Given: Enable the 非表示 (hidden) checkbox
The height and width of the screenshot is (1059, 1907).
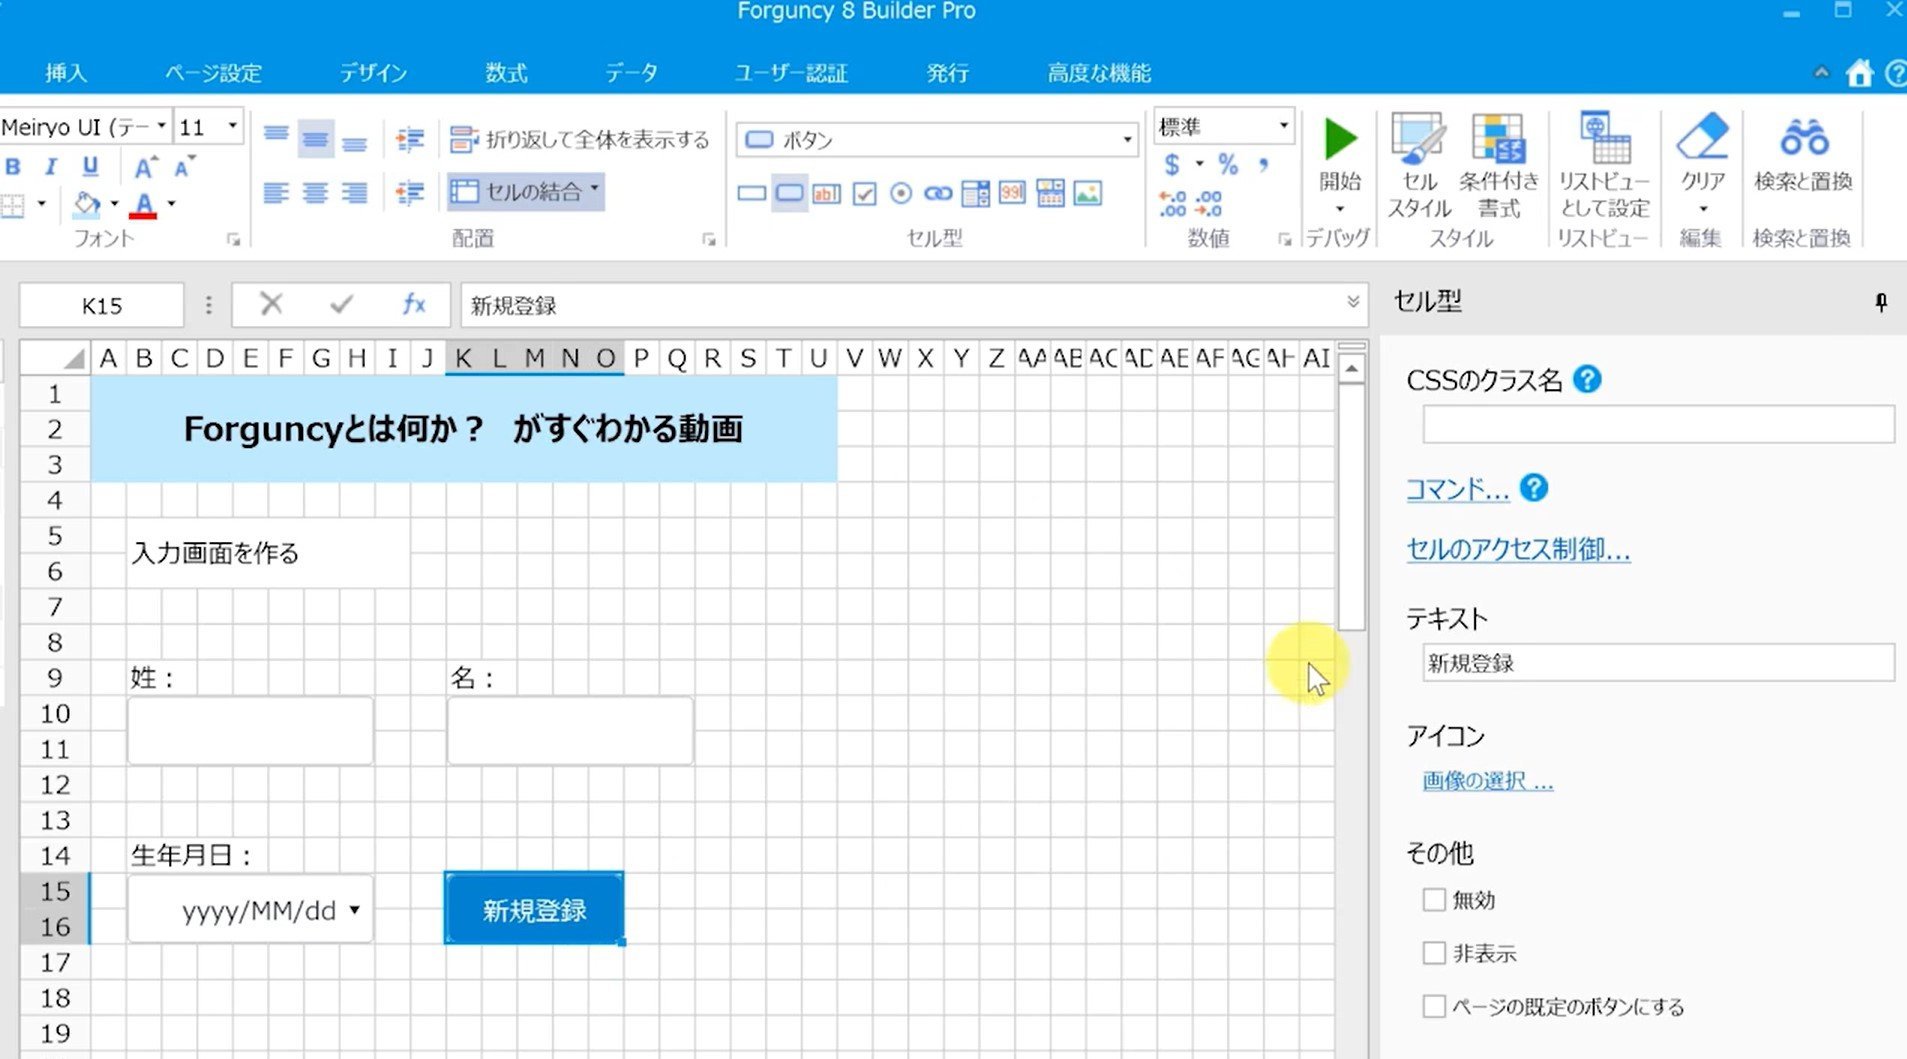Looking at the screenshot, I should click(x=1434, y=953).
